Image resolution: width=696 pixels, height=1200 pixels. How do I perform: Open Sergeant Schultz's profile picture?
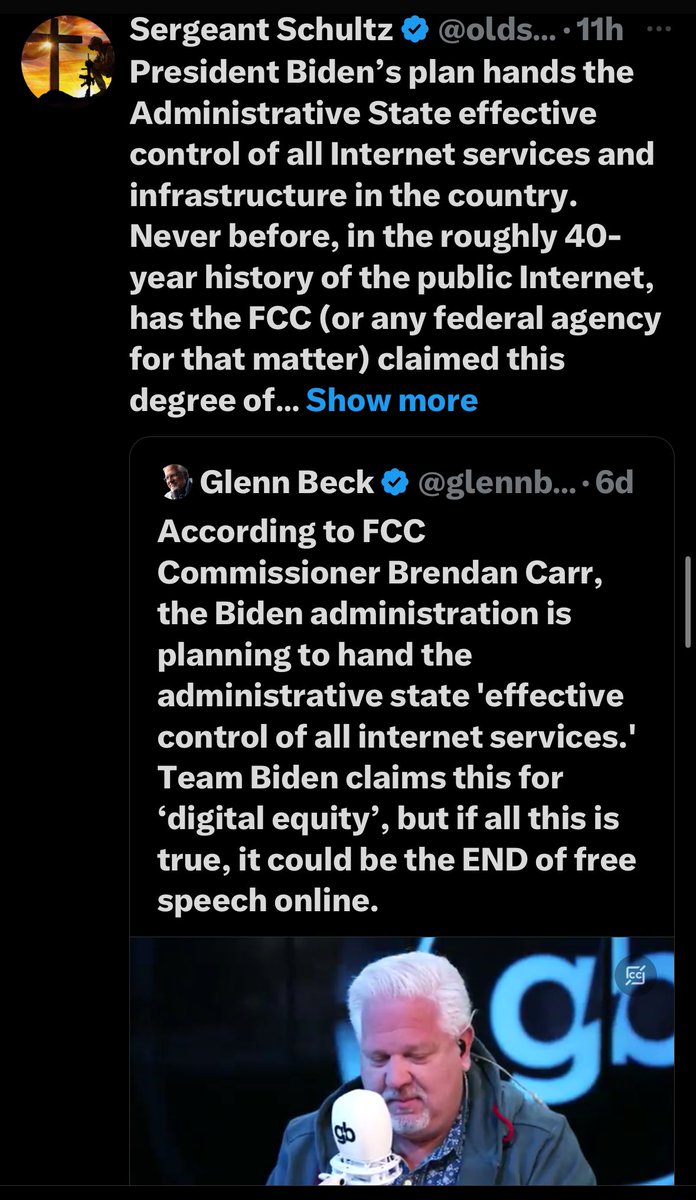coord(66,58)
